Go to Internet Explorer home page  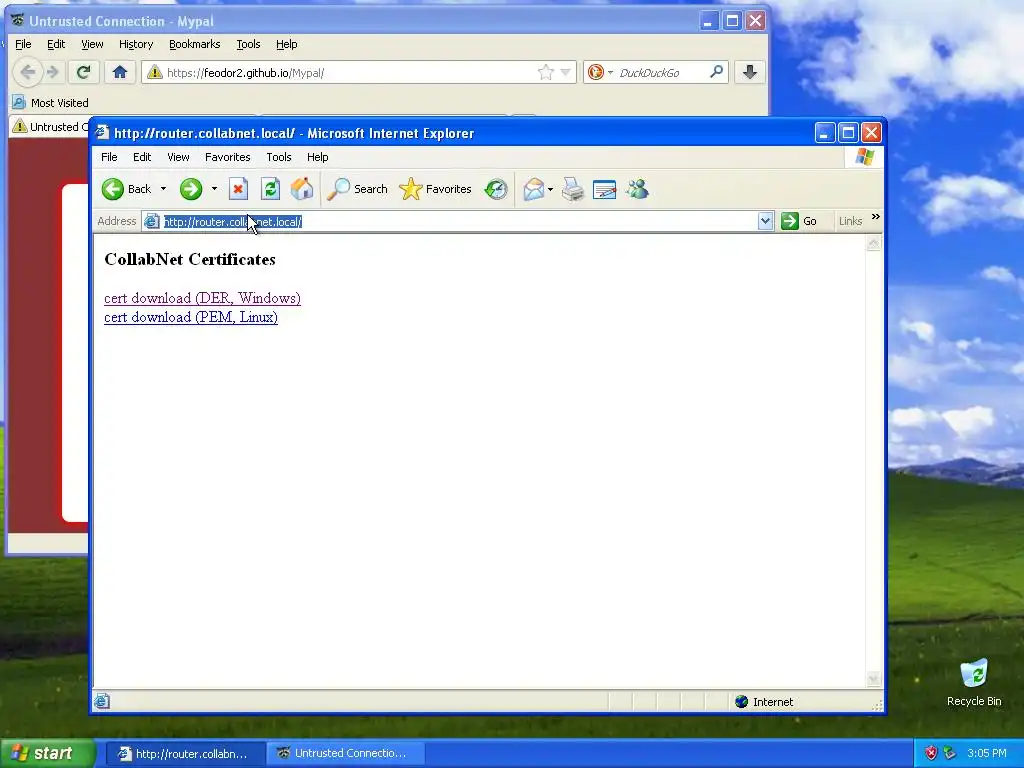(x=302, y=189)
